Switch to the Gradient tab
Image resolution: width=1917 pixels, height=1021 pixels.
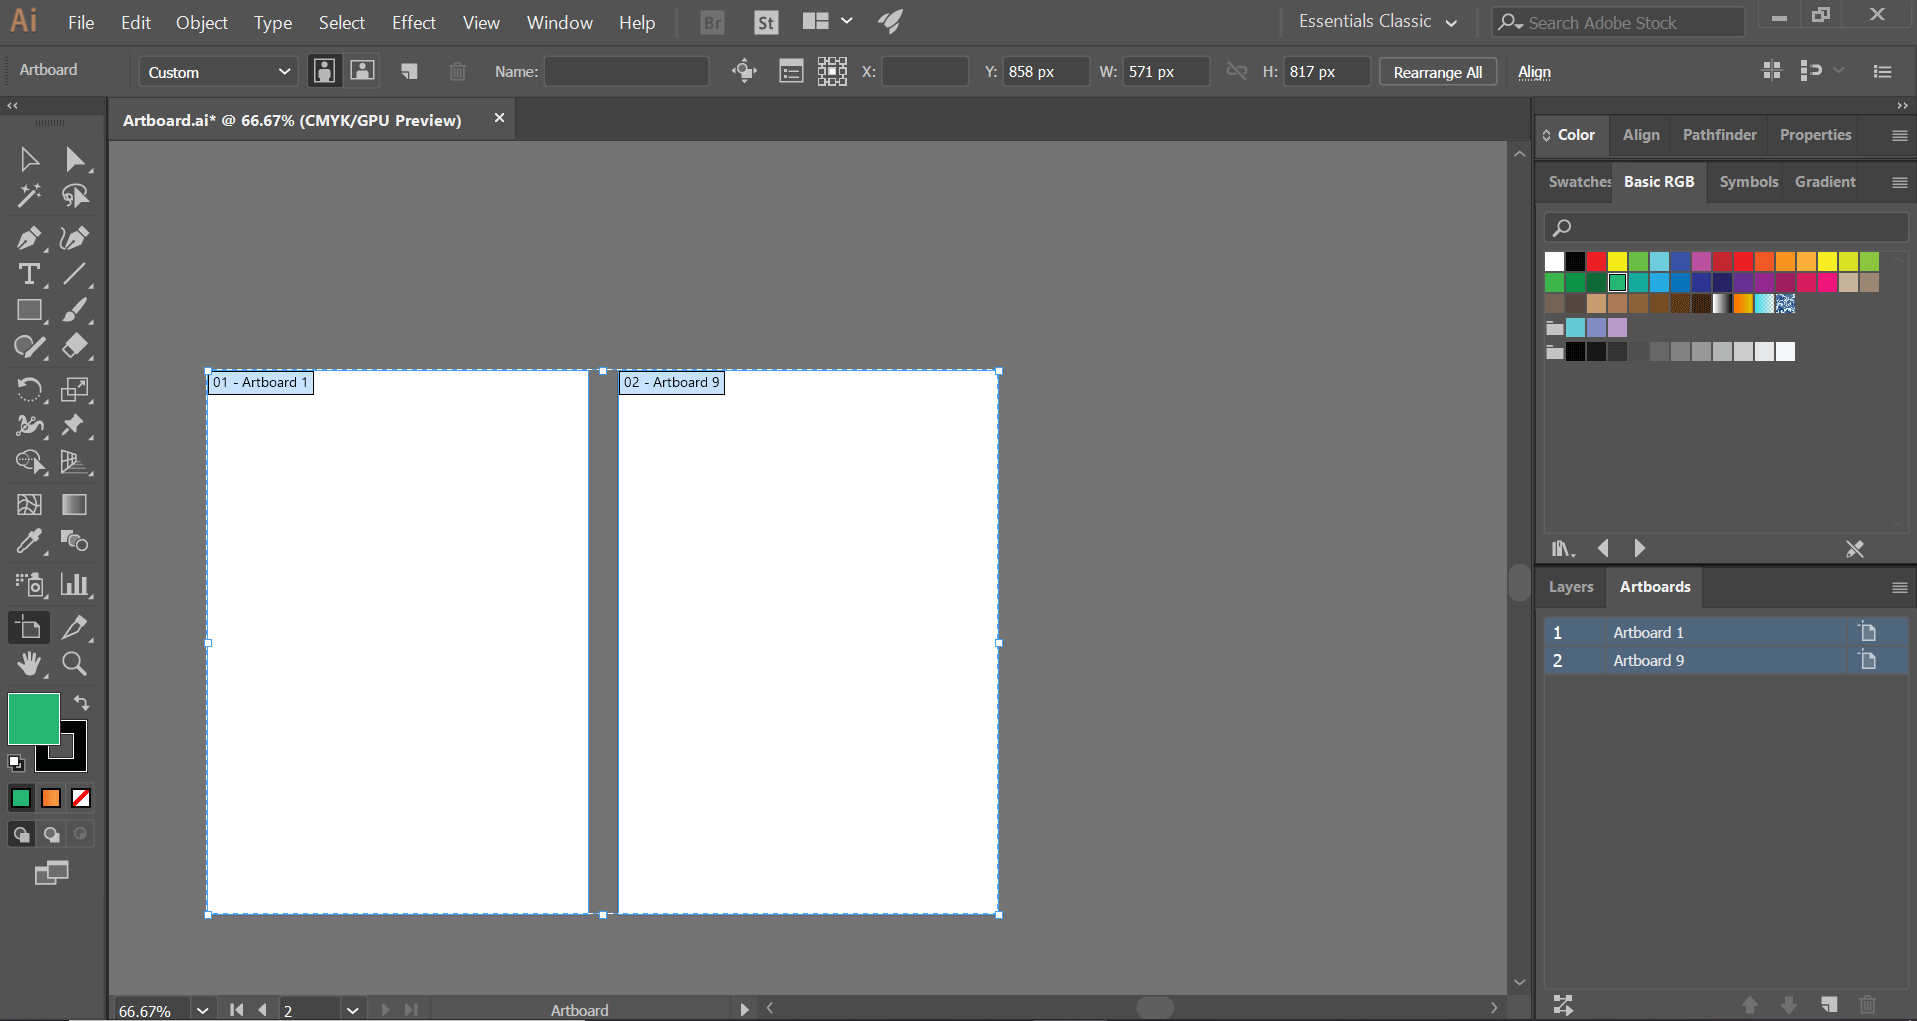pos(1825,182)
